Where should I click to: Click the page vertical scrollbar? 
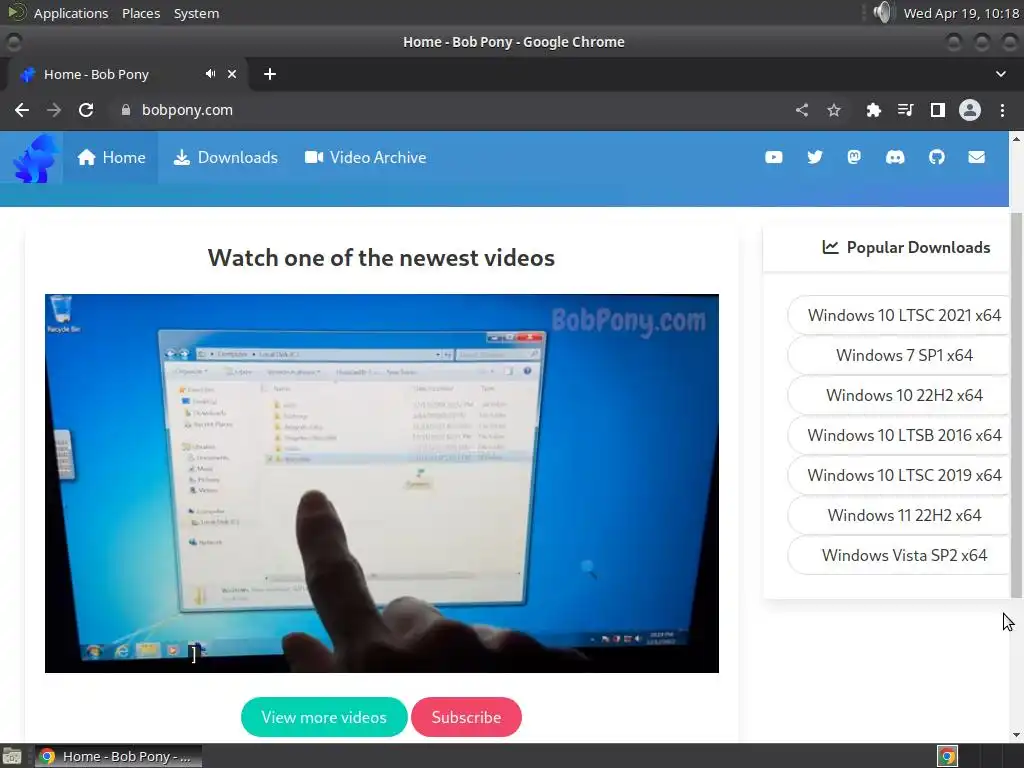click(x=1016, y=405)
